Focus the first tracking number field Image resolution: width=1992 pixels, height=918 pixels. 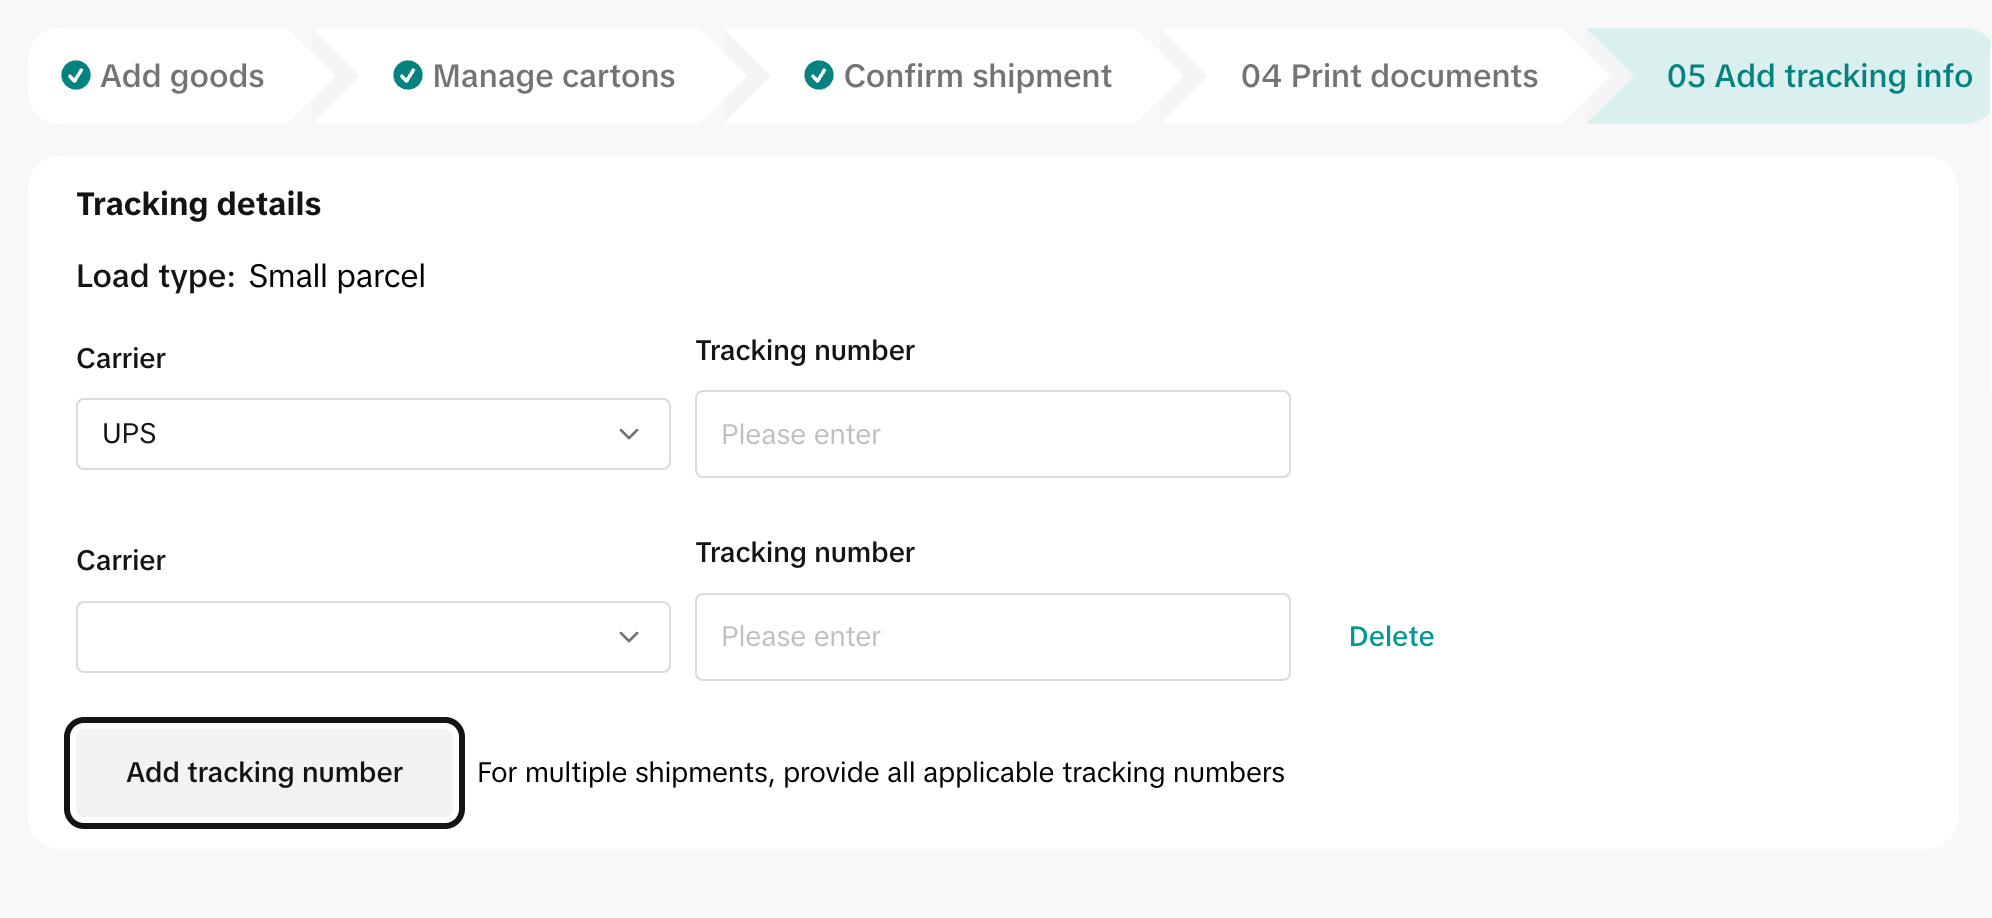pyautogui.click(x=992, y=434)
